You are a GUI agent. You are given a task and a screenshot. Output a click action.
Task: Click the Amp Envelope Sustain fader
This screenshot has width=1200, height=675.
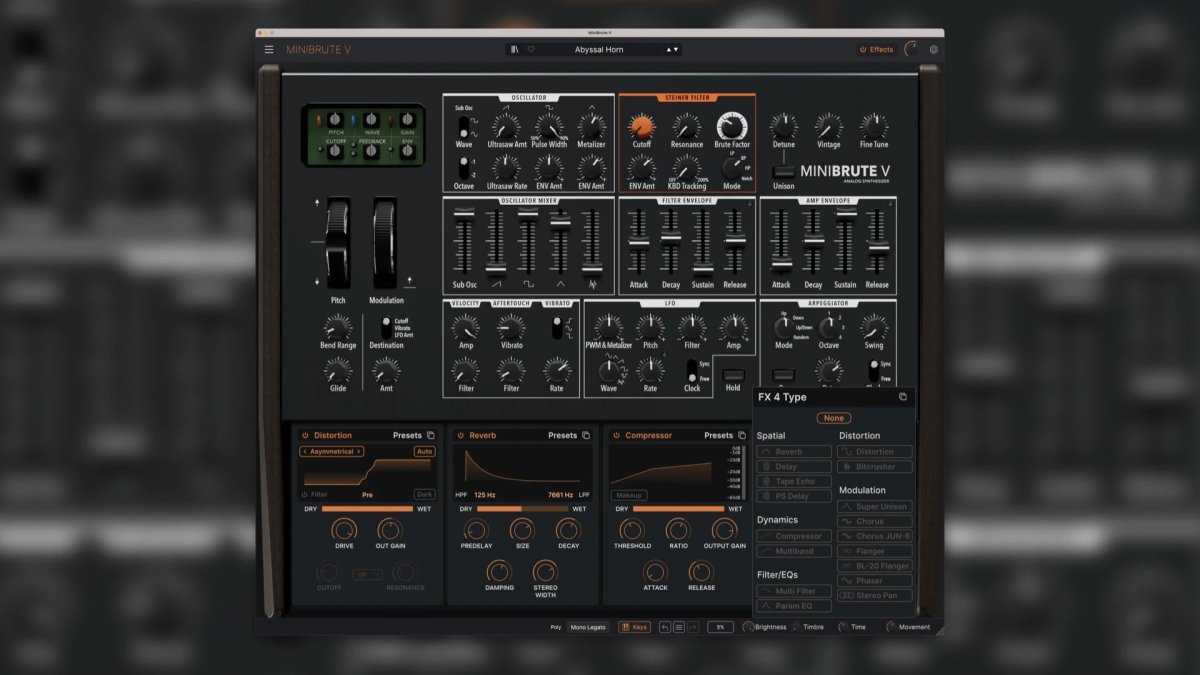point(845,216)
